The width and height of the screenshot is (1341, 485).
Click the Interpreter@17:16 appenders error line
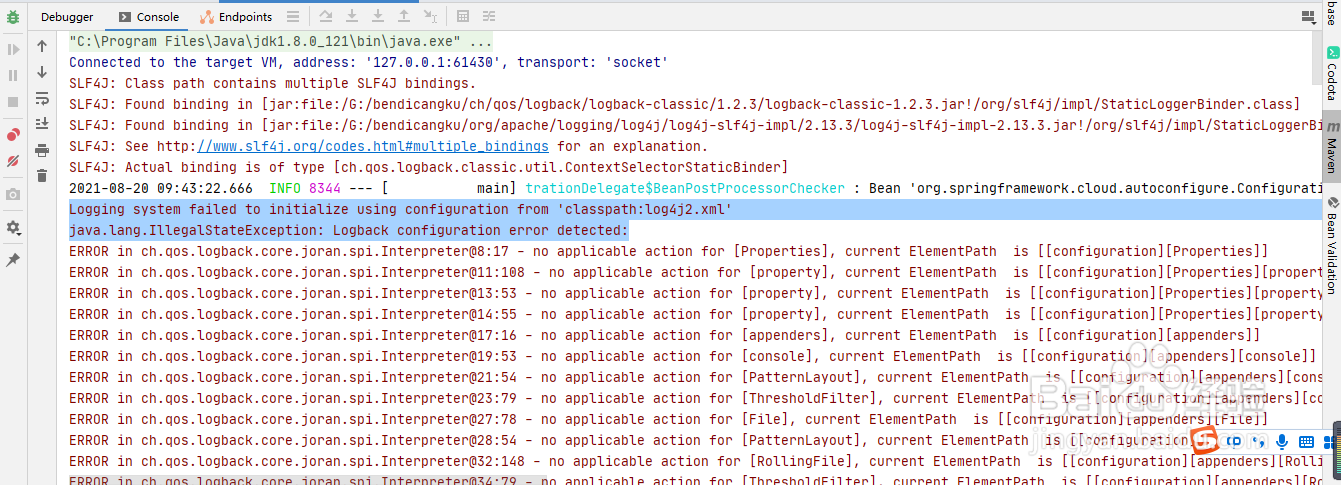[x=665, y=335]
